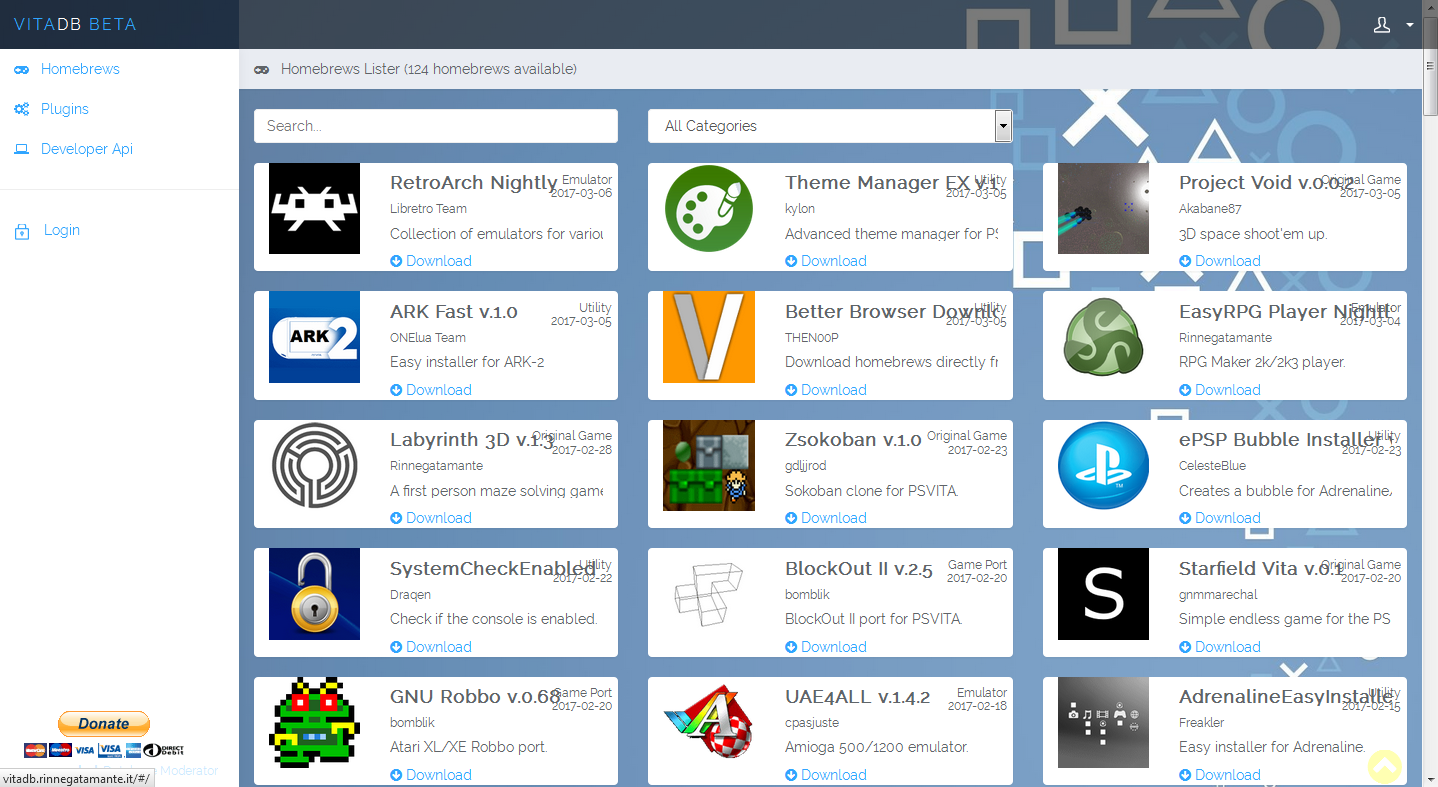
Task: Download the BlockOut II homebrew
Action: (x=832, y=647)
